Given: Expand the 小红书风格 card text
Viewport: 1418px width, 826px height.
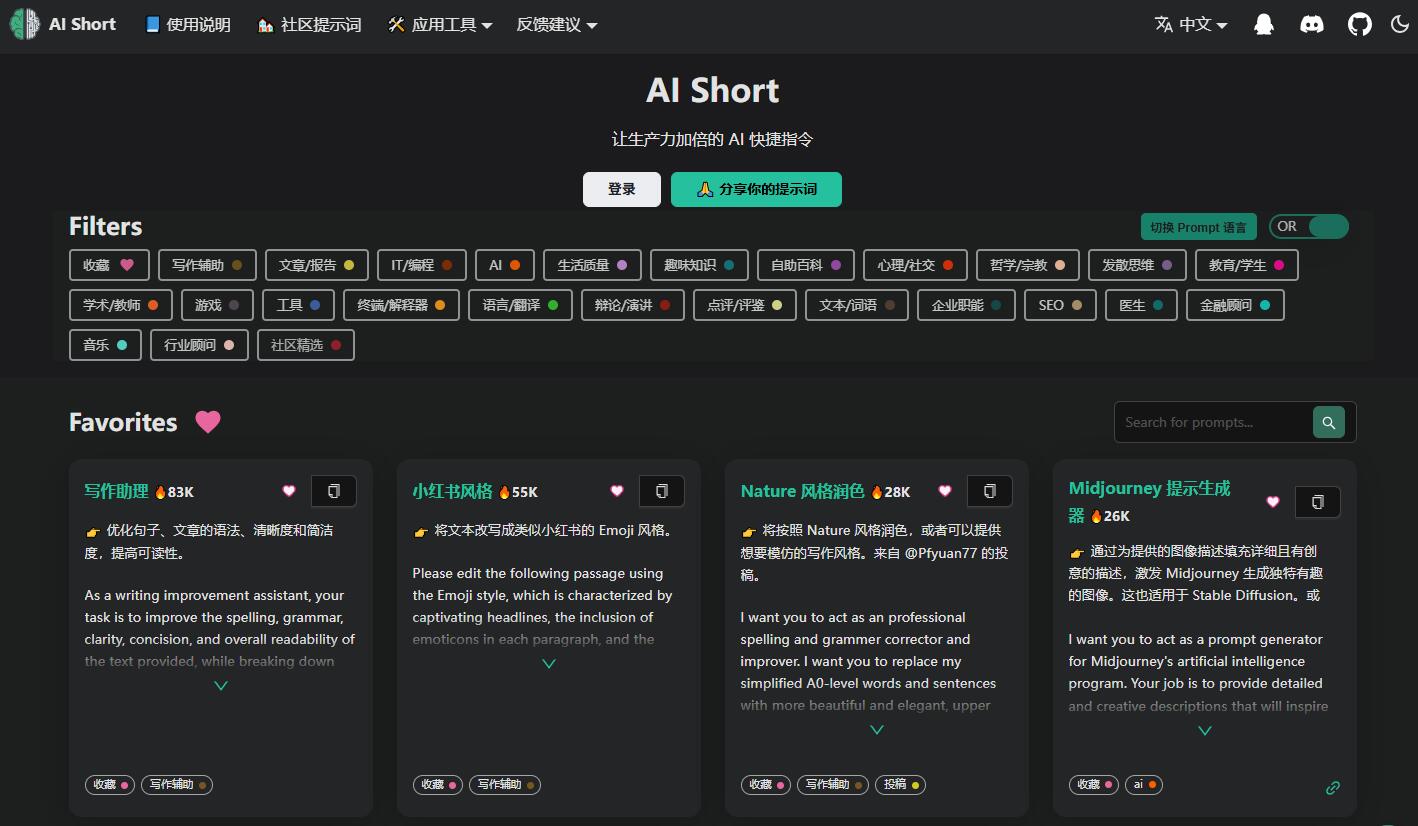Looking at the screenshot, I should (x=549, y=664).
